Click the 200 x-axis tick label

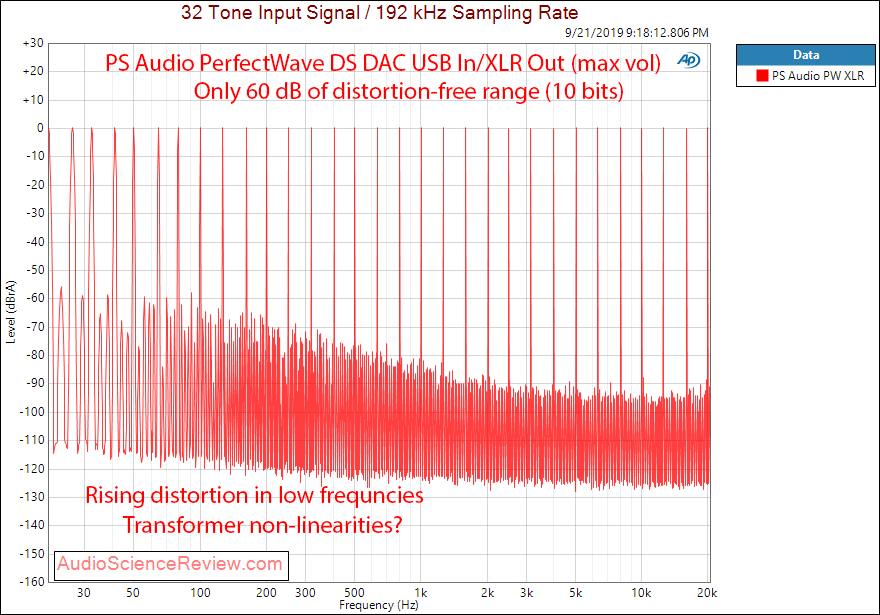(x=267, y=593)
